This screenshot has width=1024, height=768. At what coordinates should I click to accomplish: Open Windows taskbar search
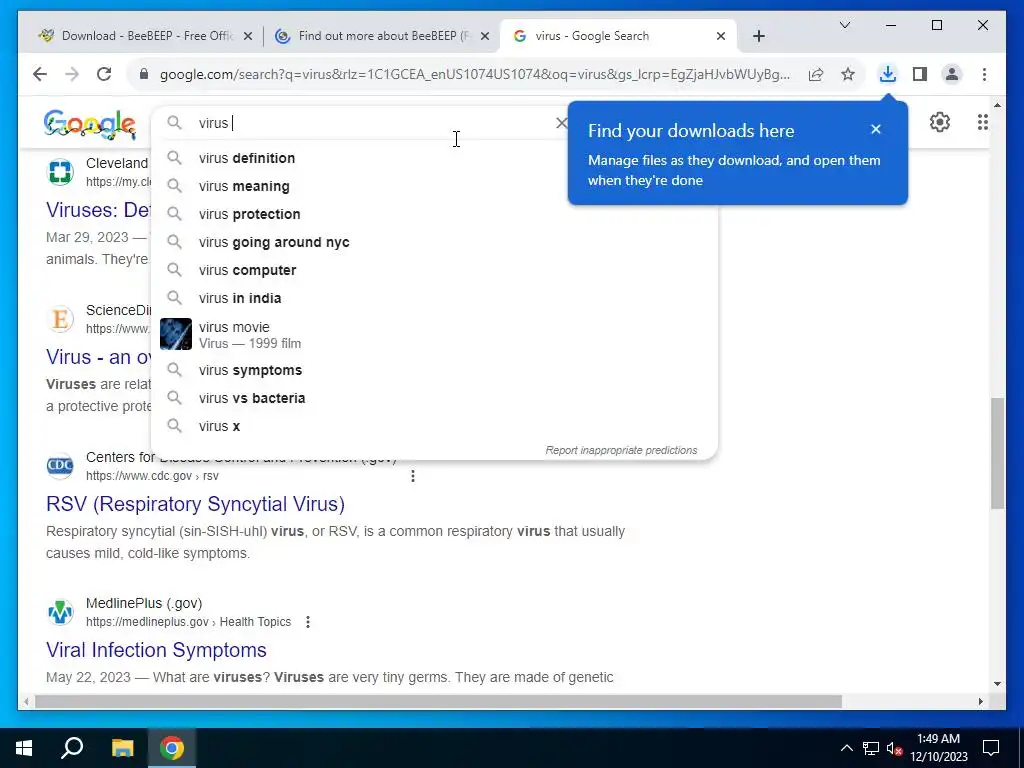pyautogui.click(x=72, y=748)
